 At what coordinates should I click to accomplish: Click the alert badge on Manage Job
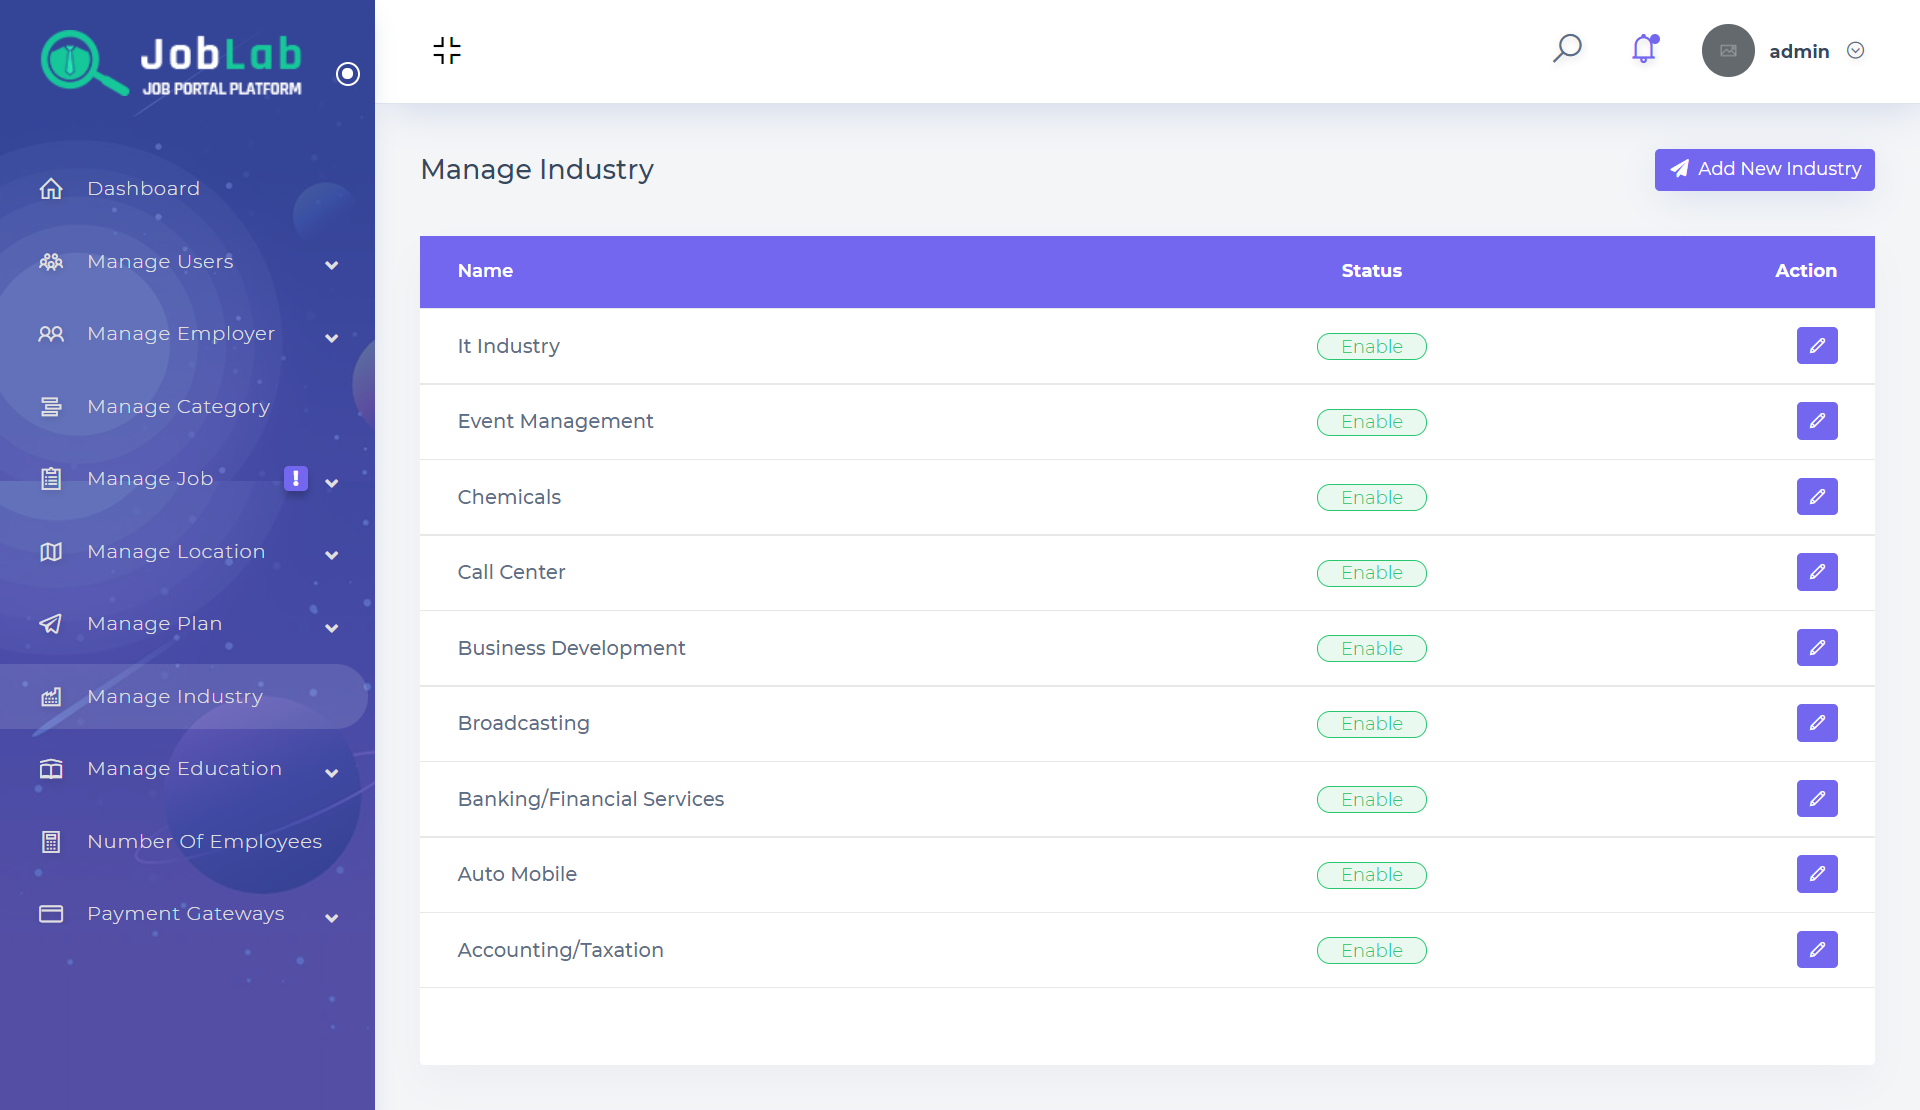[296, 479]
